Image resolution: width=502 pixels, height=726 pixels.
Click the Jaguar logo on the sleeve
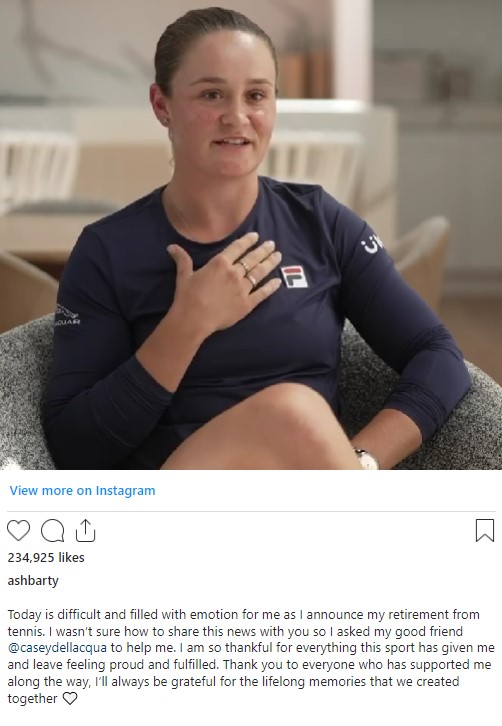click(x=68, y=314)
